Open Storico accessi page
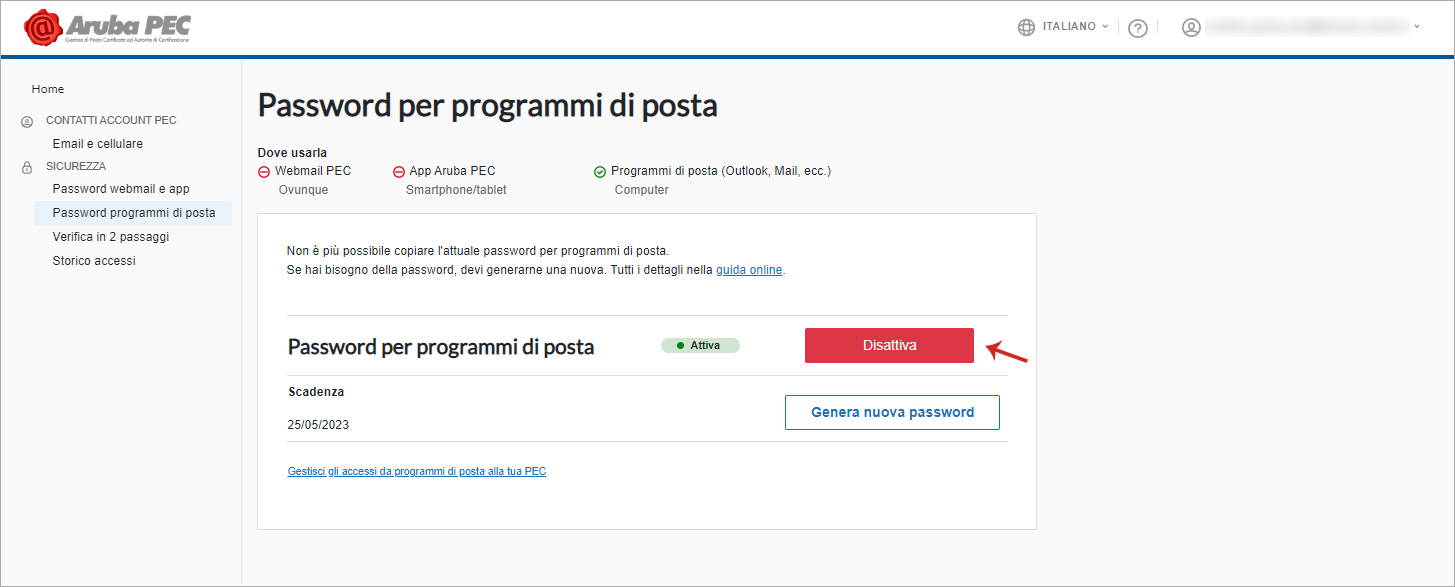Screen dimensions: 1455x587 pyautogui.click(x=94, y=261)
